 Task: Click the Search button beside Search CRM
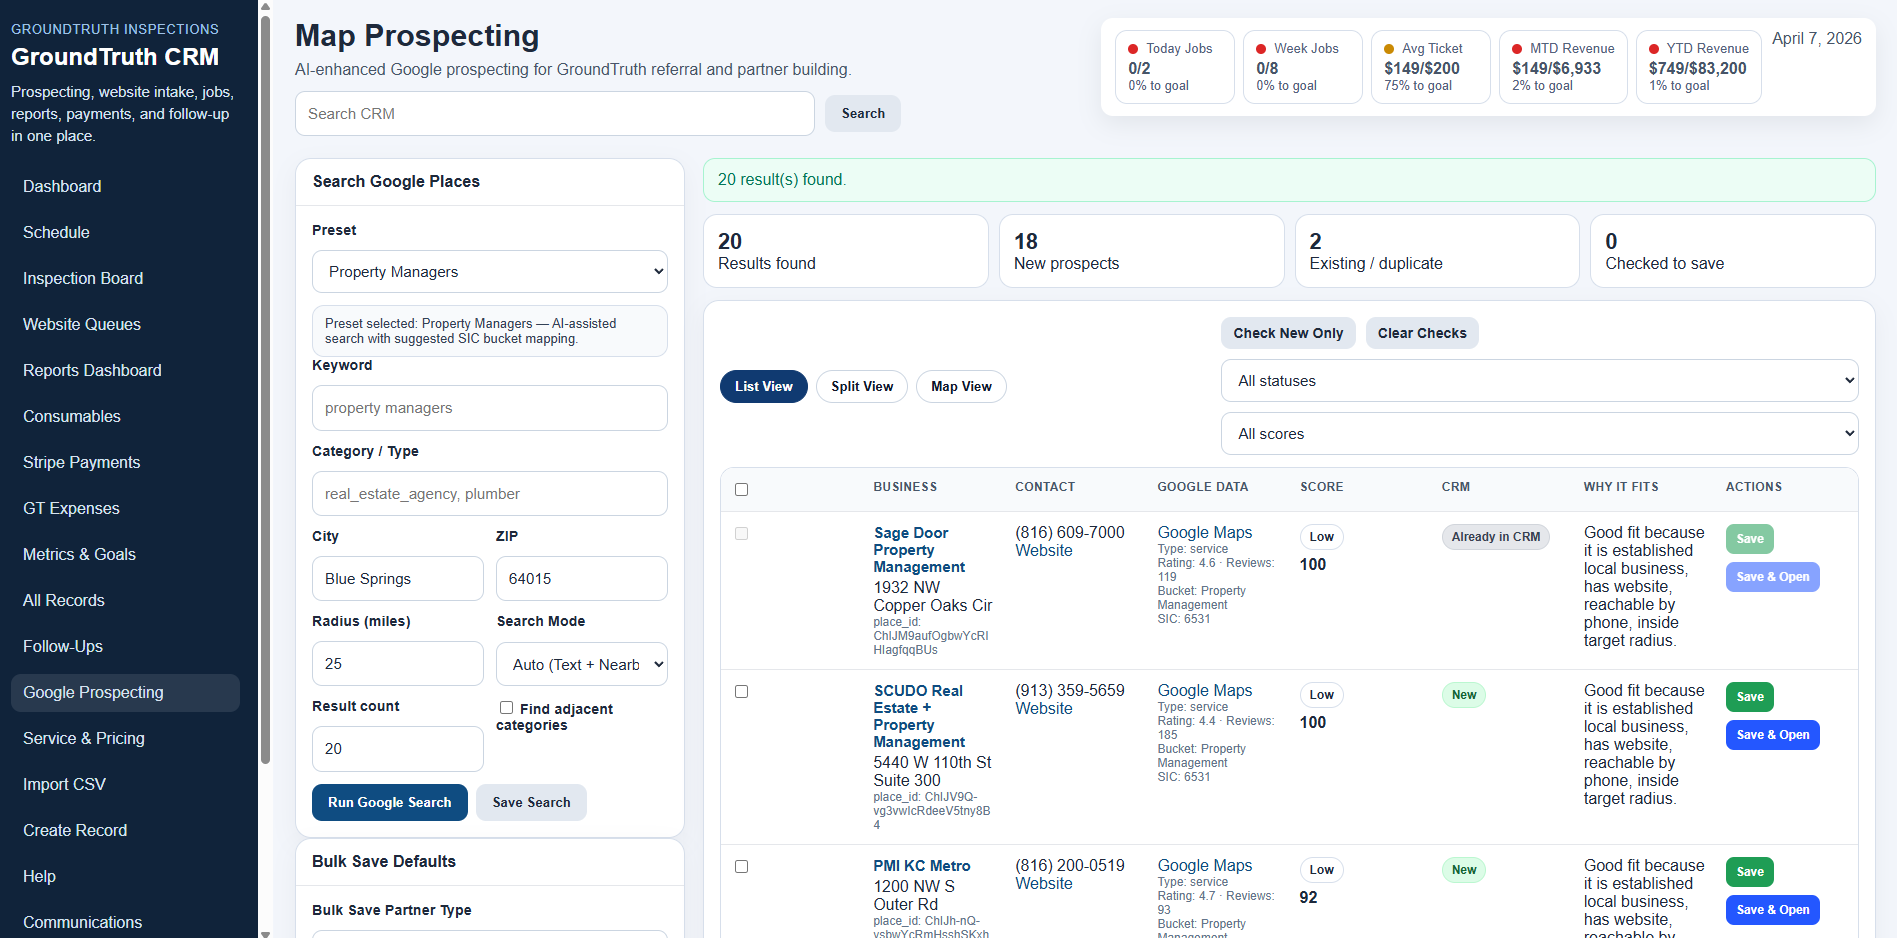[x=863, y=114]
